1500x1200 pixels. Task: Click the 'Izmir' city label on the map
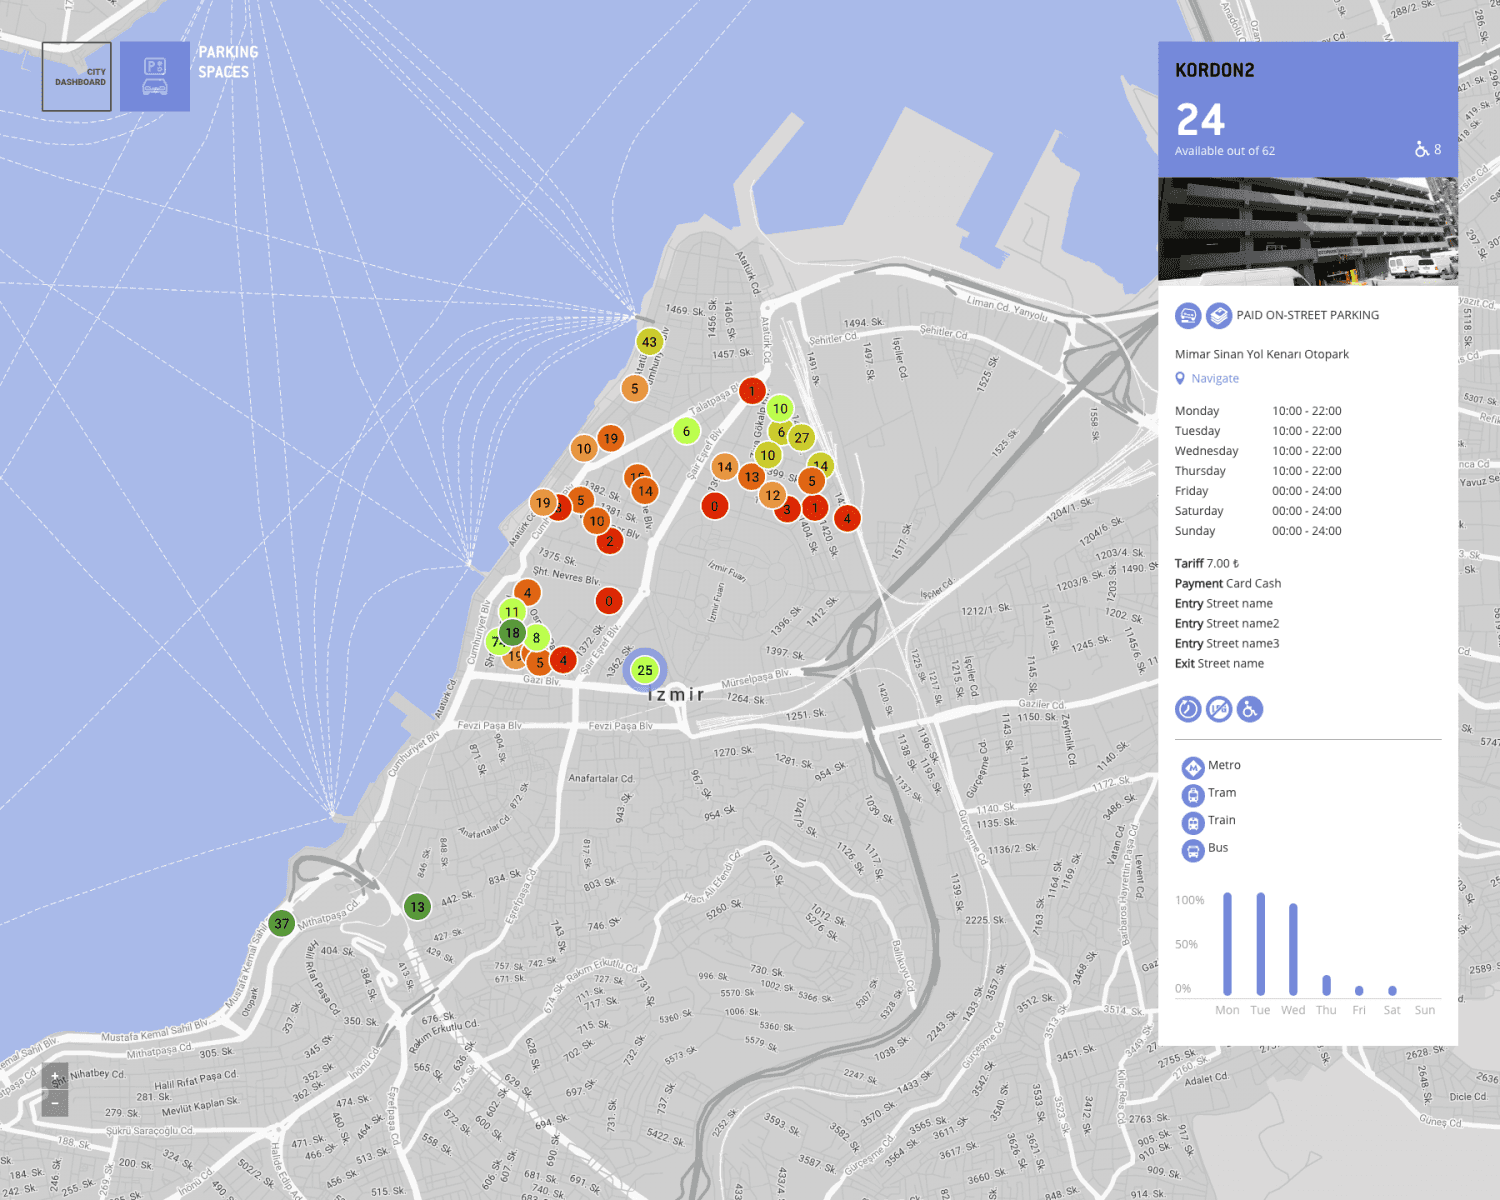pyautogui.click(x=677, y=695)
